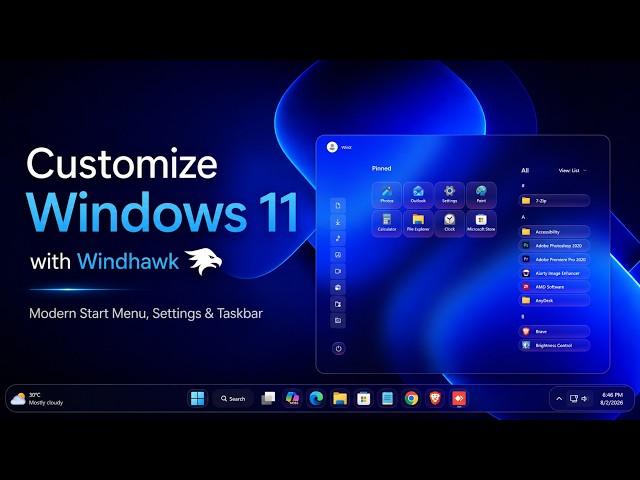Open Microsoft Edge from the taskbar

point(316,398)
